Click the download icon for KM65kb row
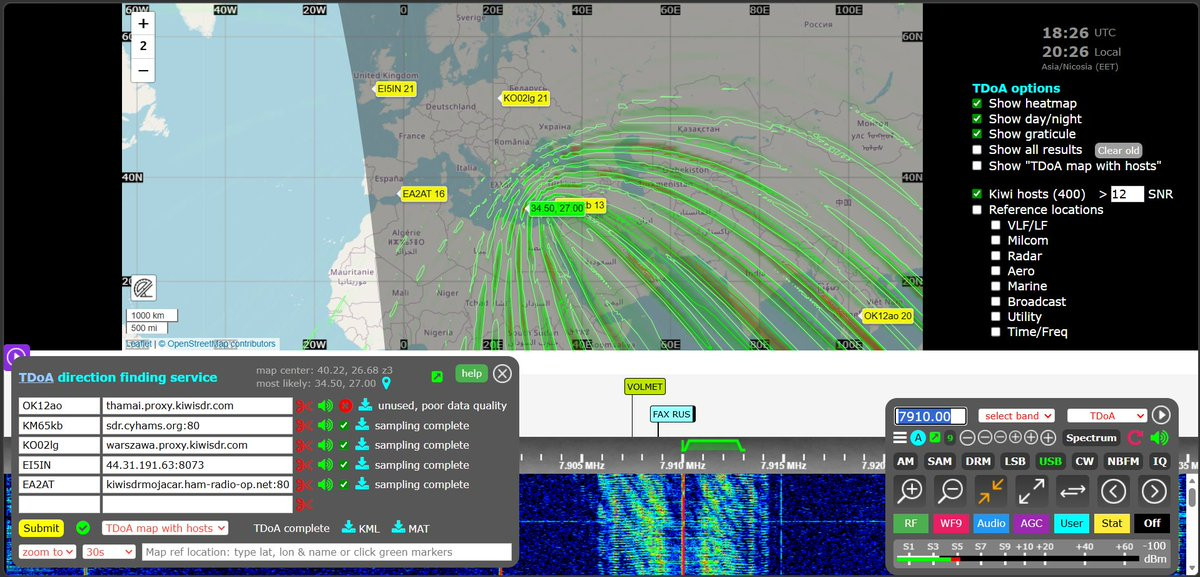 (x=365, y=426)
